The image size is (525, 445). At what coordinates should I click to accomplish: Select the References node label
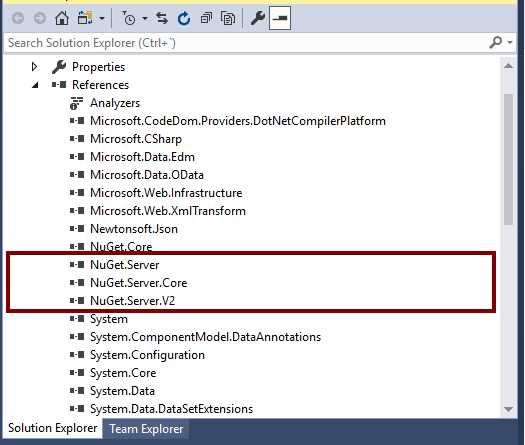tap(100, 85)
